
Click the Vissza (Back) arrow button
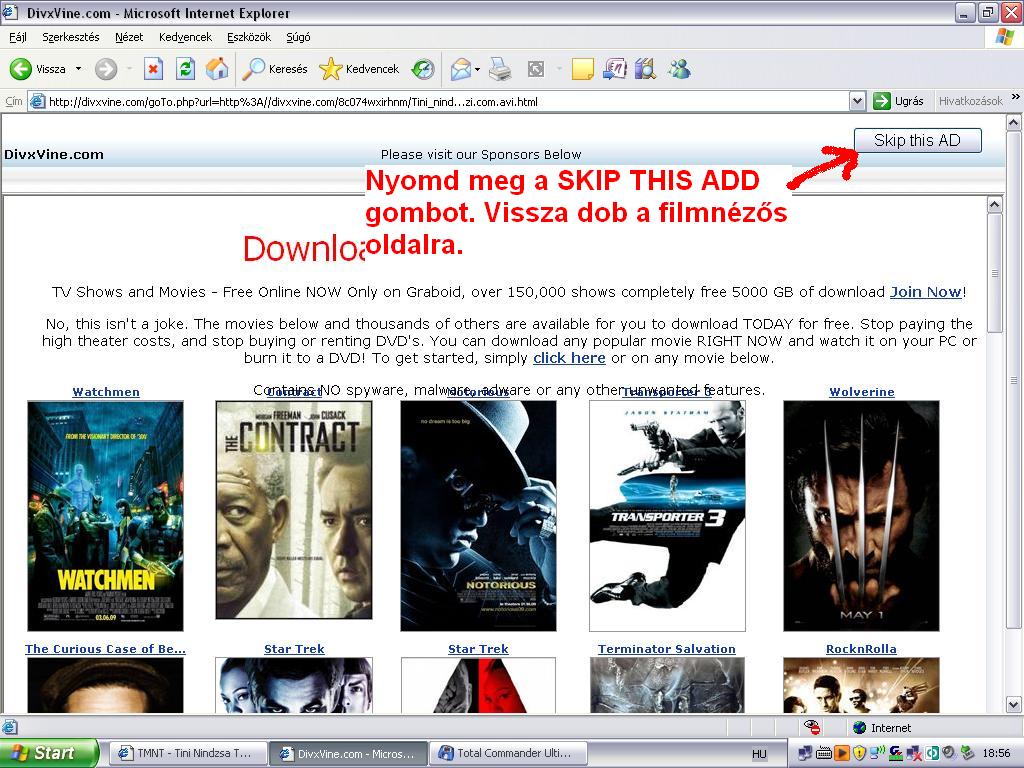tap(22, 69)
